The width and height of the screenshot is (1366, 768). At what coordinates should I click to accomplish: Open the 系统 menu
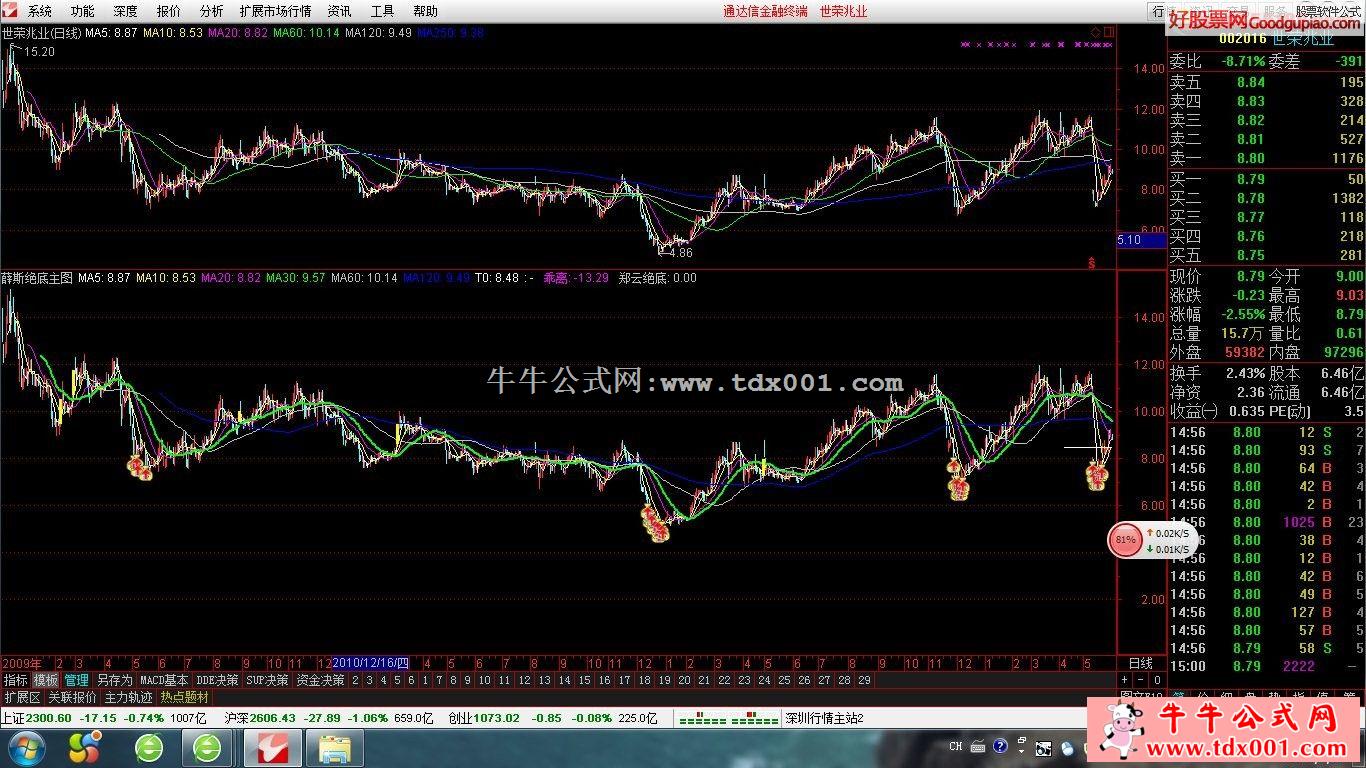(x=39, y=11)
